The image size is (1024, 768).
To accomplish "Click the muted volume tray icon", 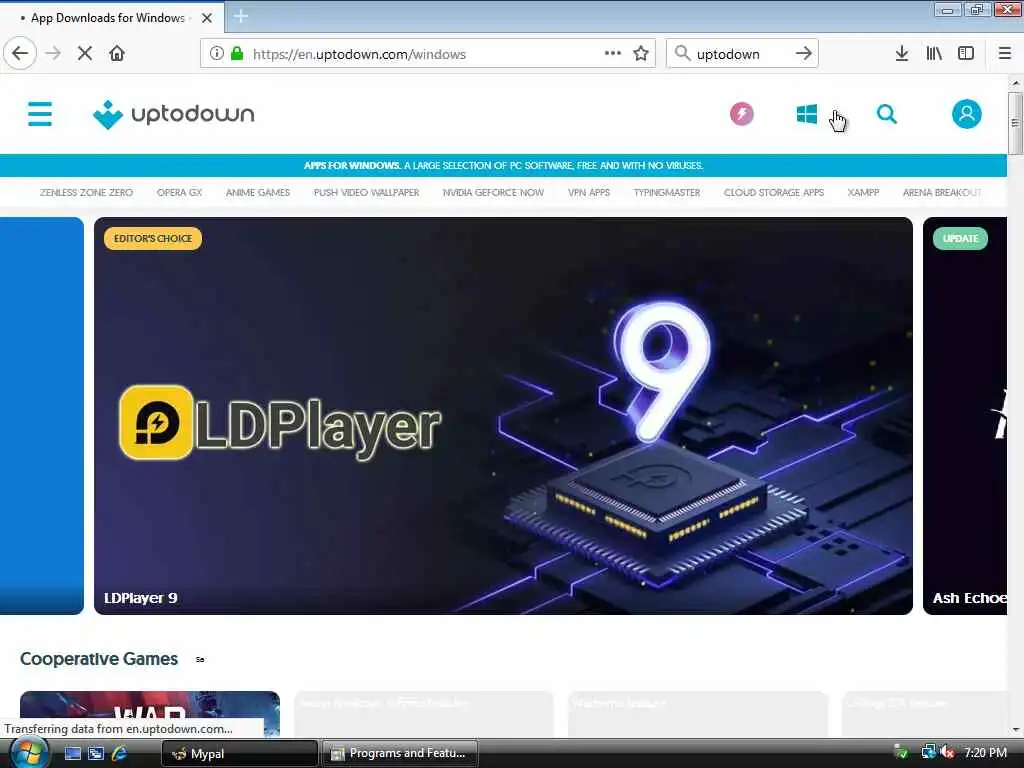I will coord(947,753).
